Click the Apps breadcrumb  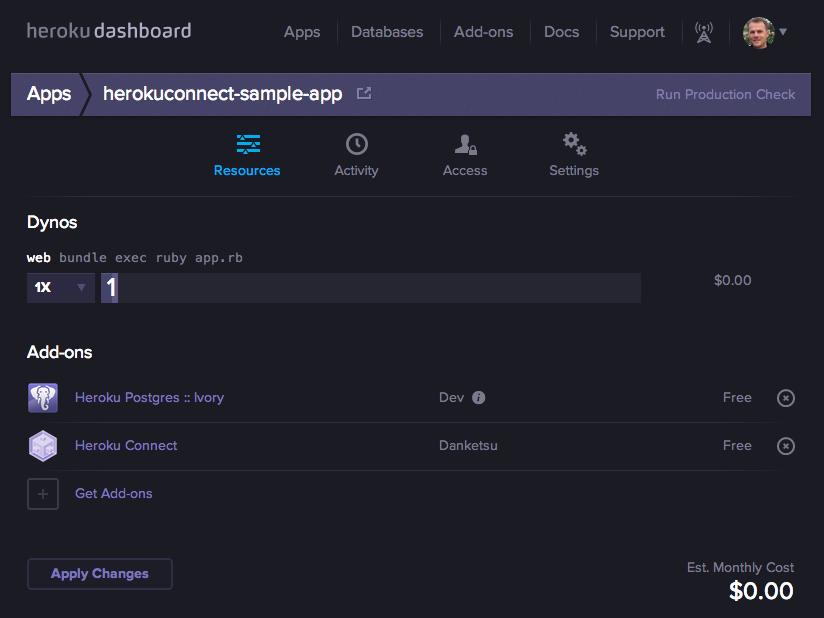[49, 94]
